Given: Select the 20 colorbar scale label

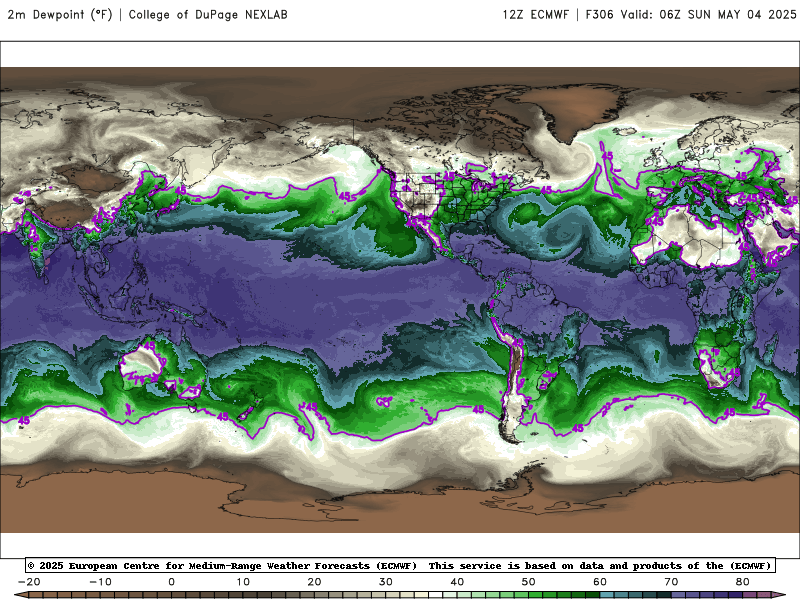Looking at the screenshot, I should pos(314,582).
